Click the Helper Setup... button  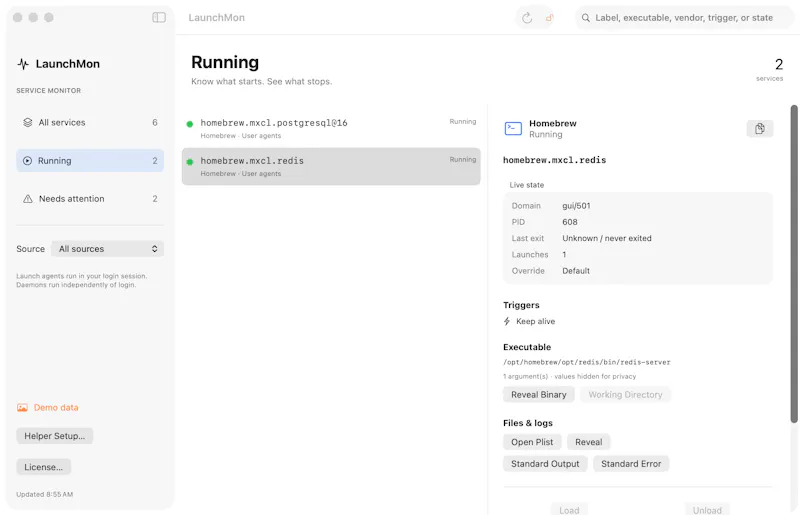[x=55, y=436]
